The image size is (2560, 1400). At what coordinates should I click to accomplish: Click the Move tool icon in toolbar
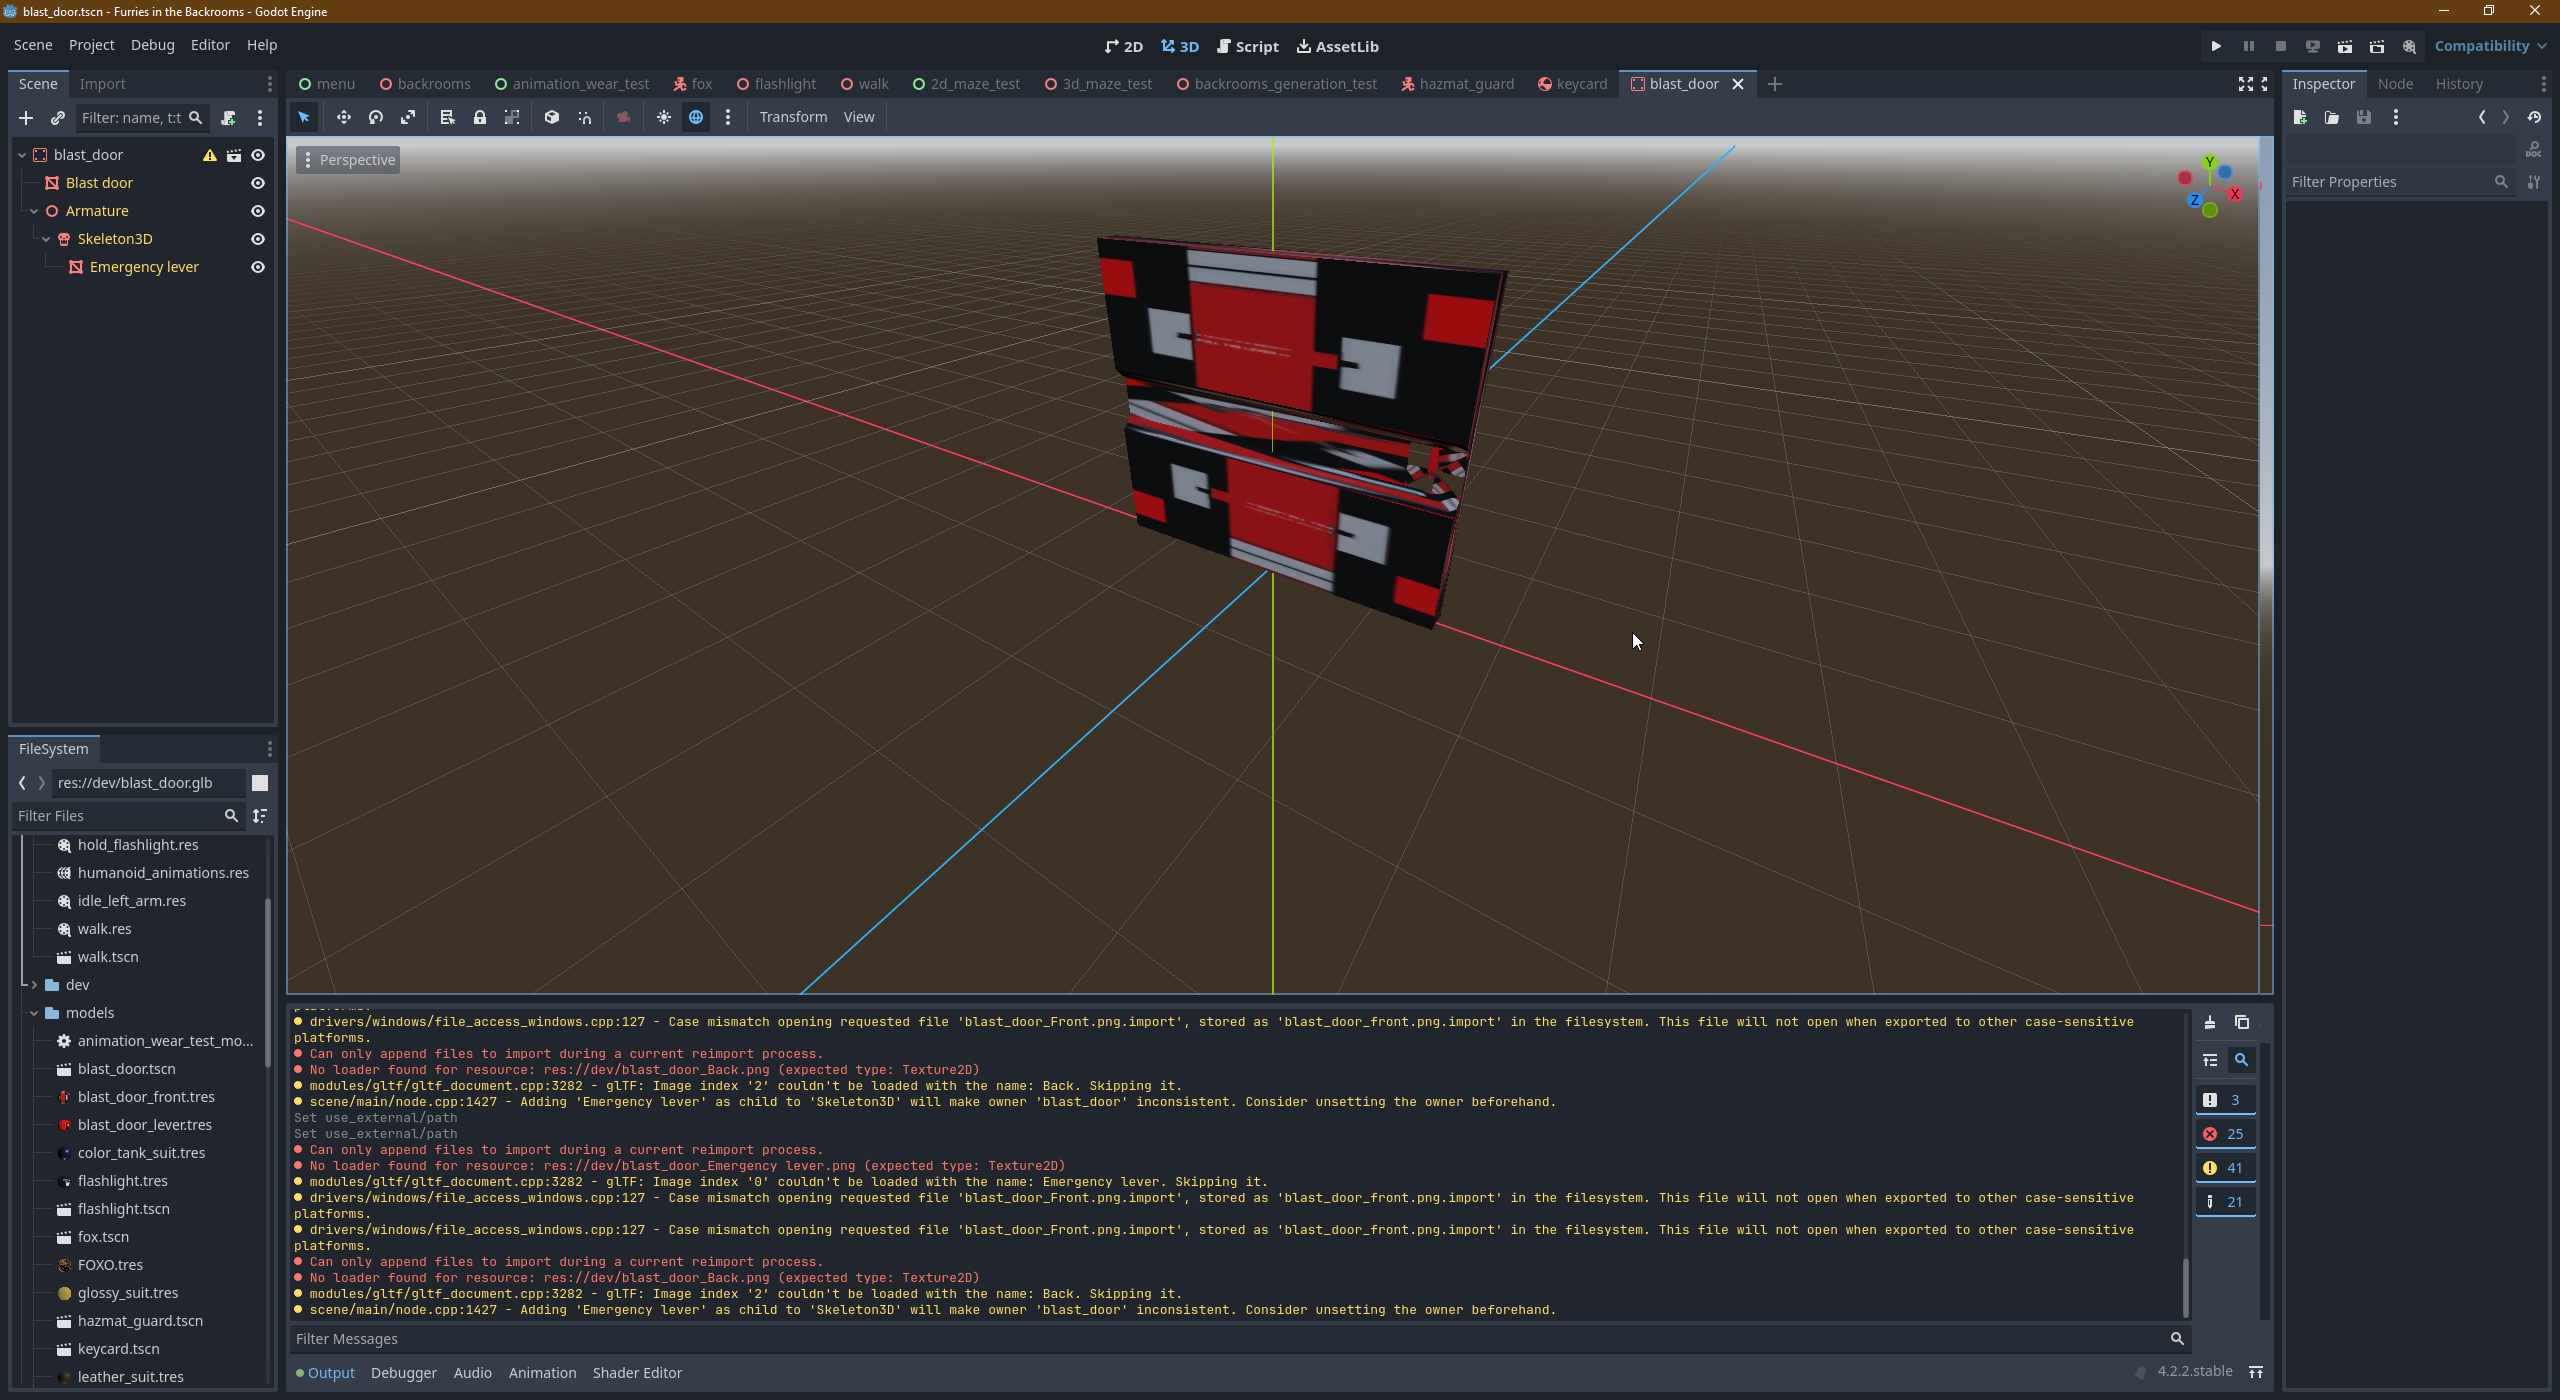(x=341, y=117)
